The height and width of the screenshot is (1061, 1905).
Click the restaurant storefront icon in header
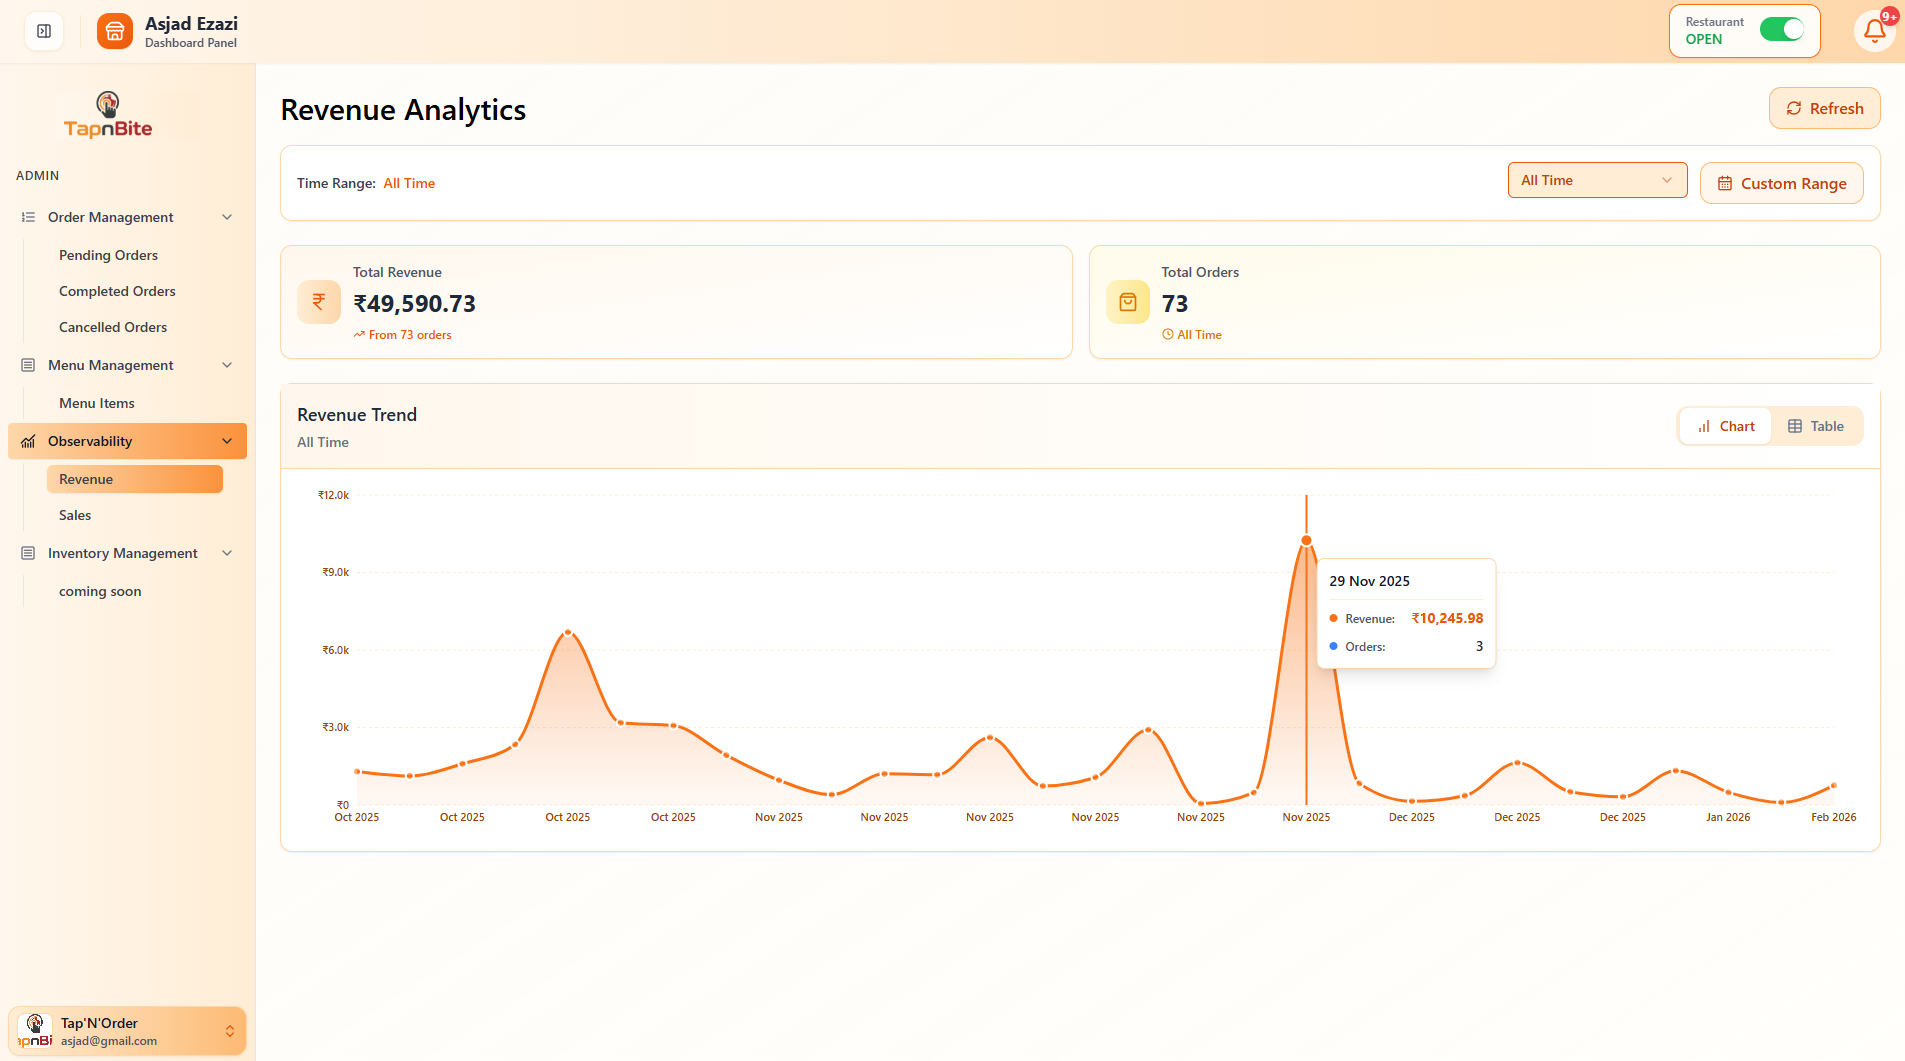(x=114, y=30)
